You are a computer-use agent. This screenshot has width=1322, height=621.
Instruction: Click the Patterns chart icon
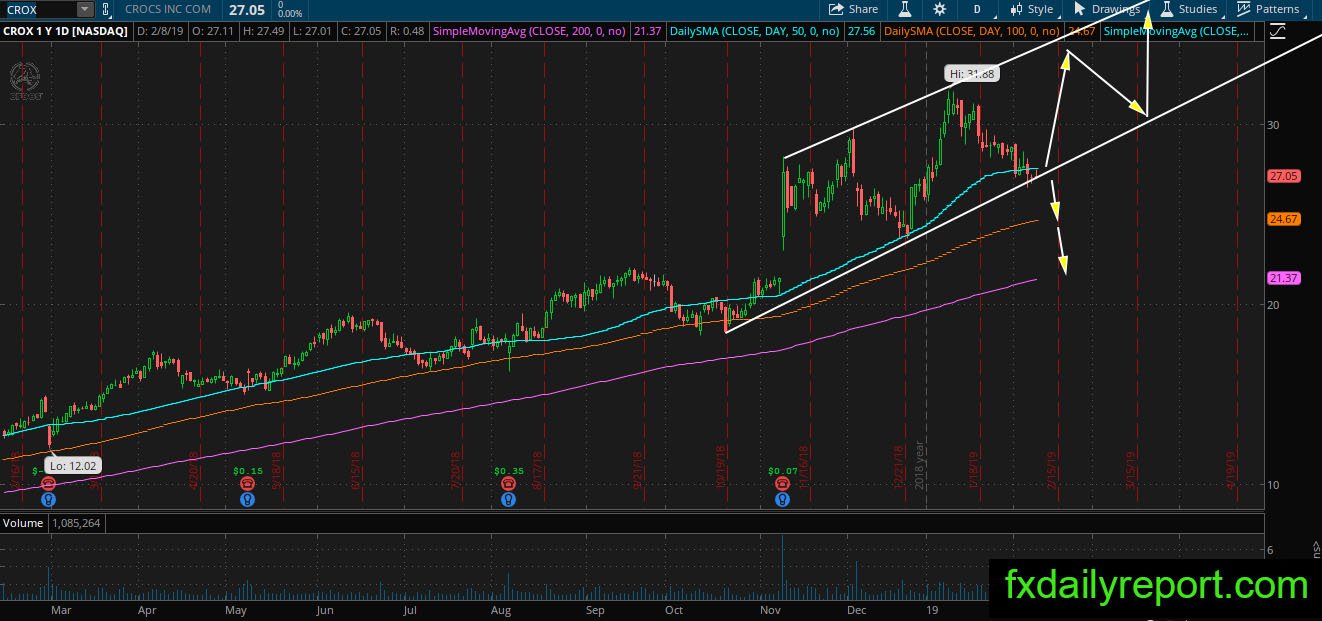1244,9
